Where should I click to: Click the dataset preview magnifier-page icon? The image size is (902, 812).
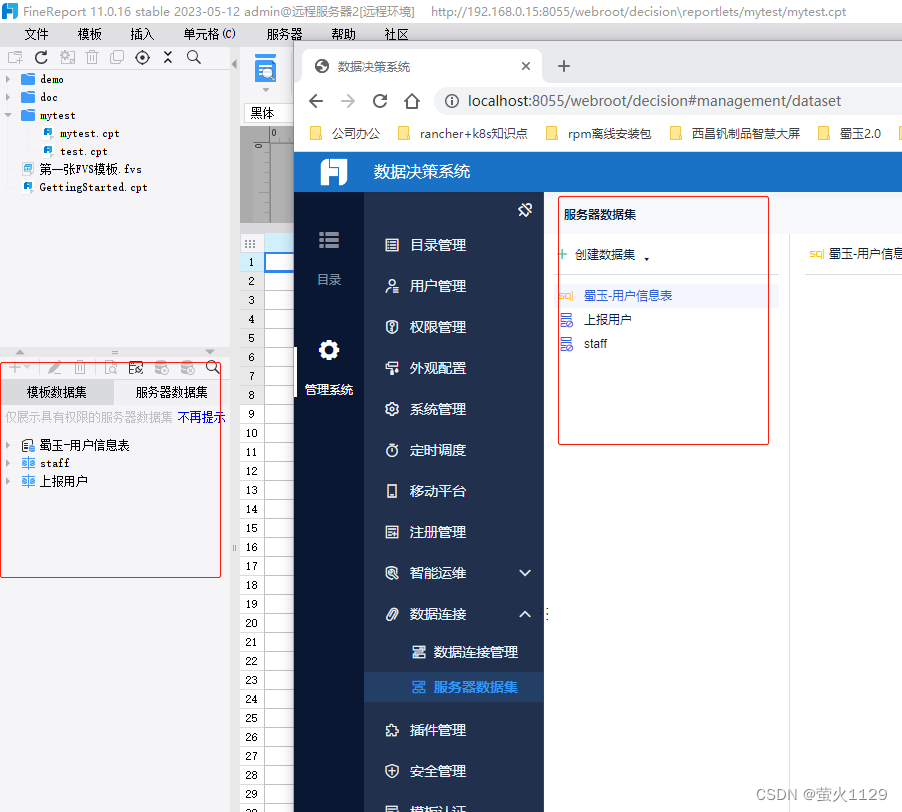111,367
